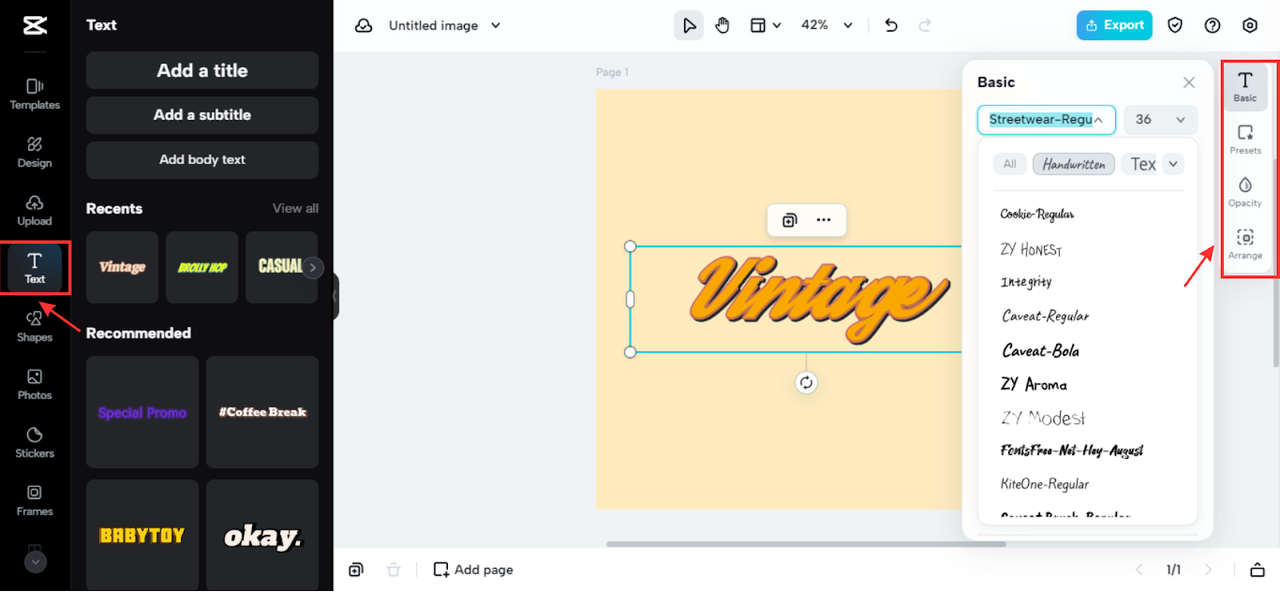Open the CapCut home logo
The image size is (1280, 595).
[35, 25]
